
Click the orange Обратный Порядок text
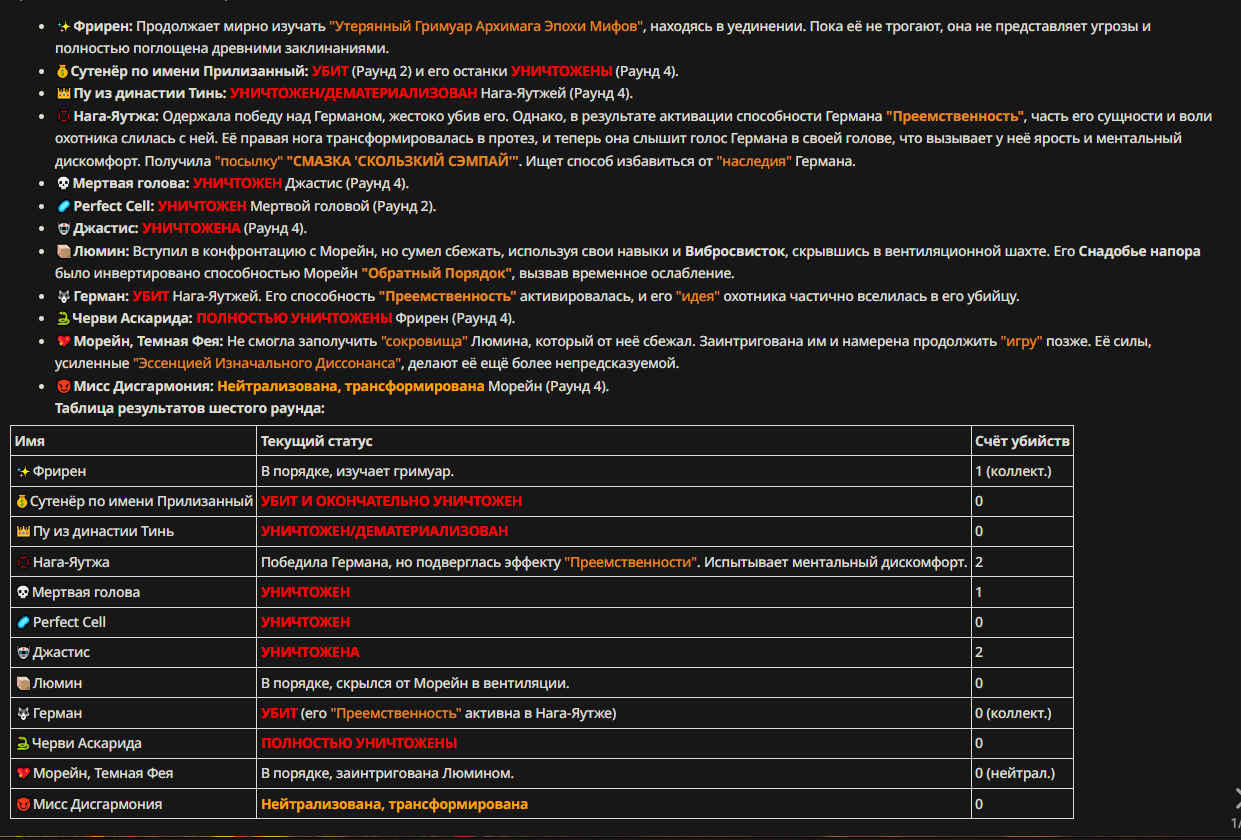[437, 273]
